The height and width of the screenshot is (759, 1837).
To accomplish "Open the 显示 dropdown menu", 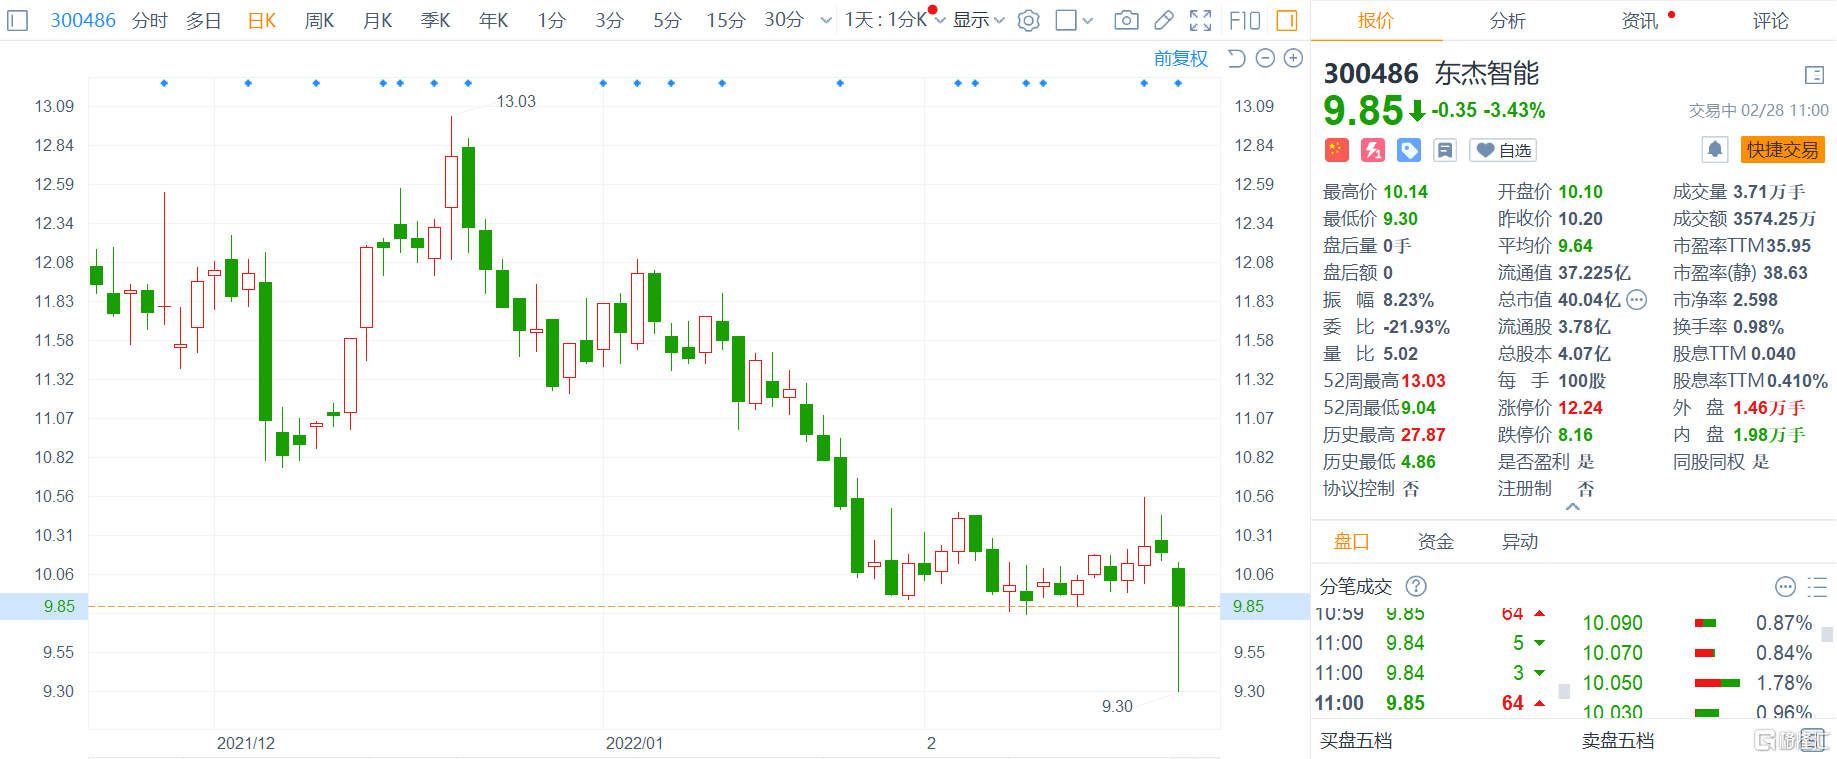I will click(x=978, y=20).
